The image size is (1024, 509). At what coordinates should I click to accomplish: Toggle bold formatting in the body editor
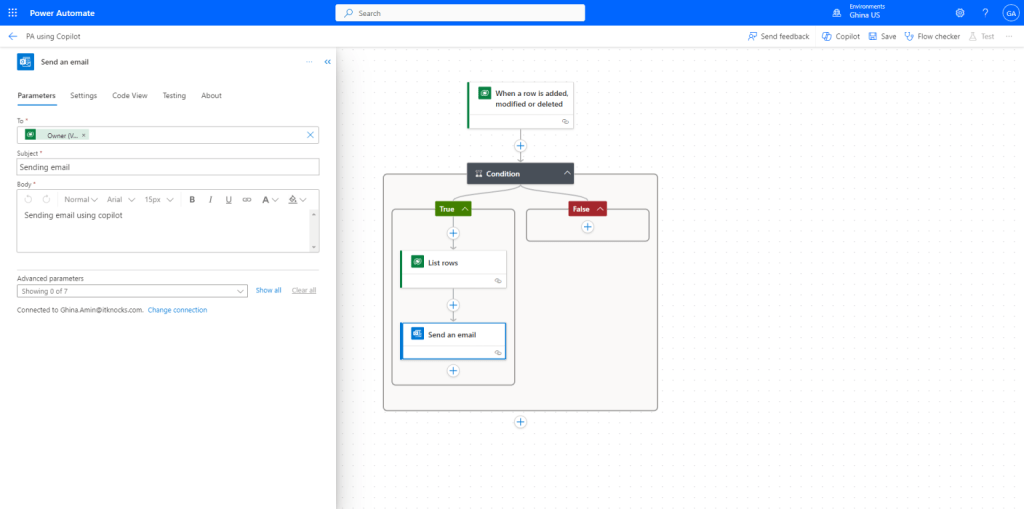[192, 200]
